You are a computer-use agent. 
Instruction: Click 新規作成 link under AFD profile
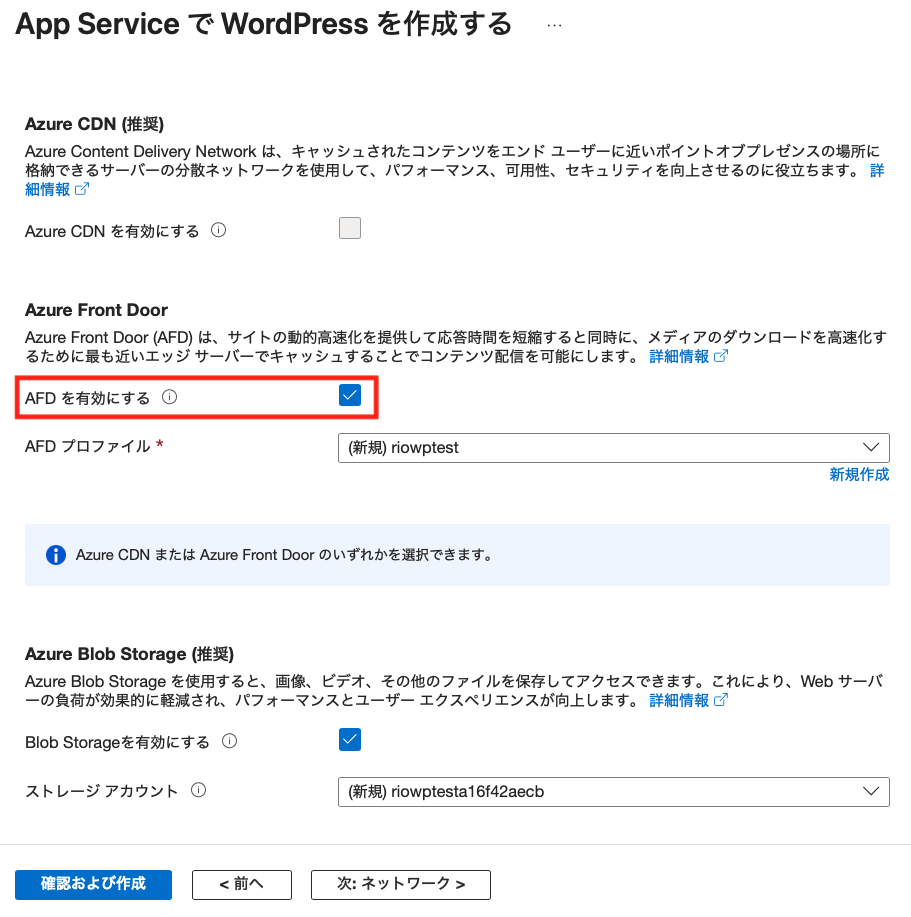click(x=859, y=474)
